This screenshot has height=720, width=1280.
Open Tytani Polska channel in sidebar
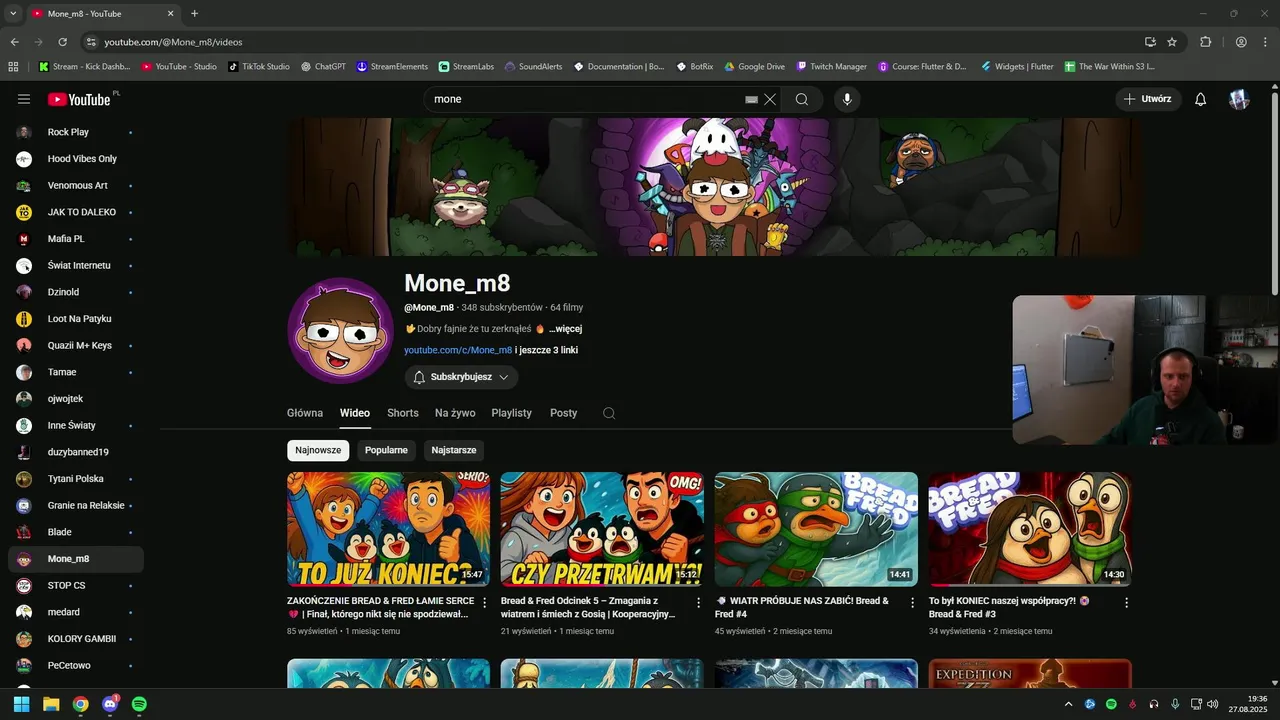pos(75,479)
